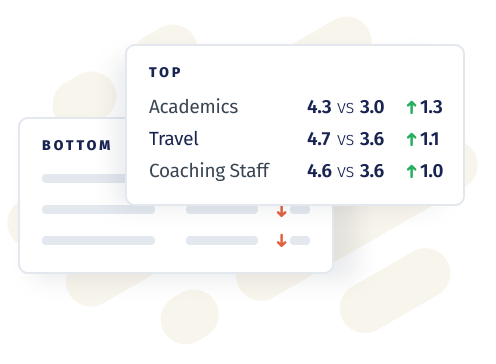The image size is (496, 364).
Task: Click the 4.6 Coaching Staff score
Action: coord(319,171)
